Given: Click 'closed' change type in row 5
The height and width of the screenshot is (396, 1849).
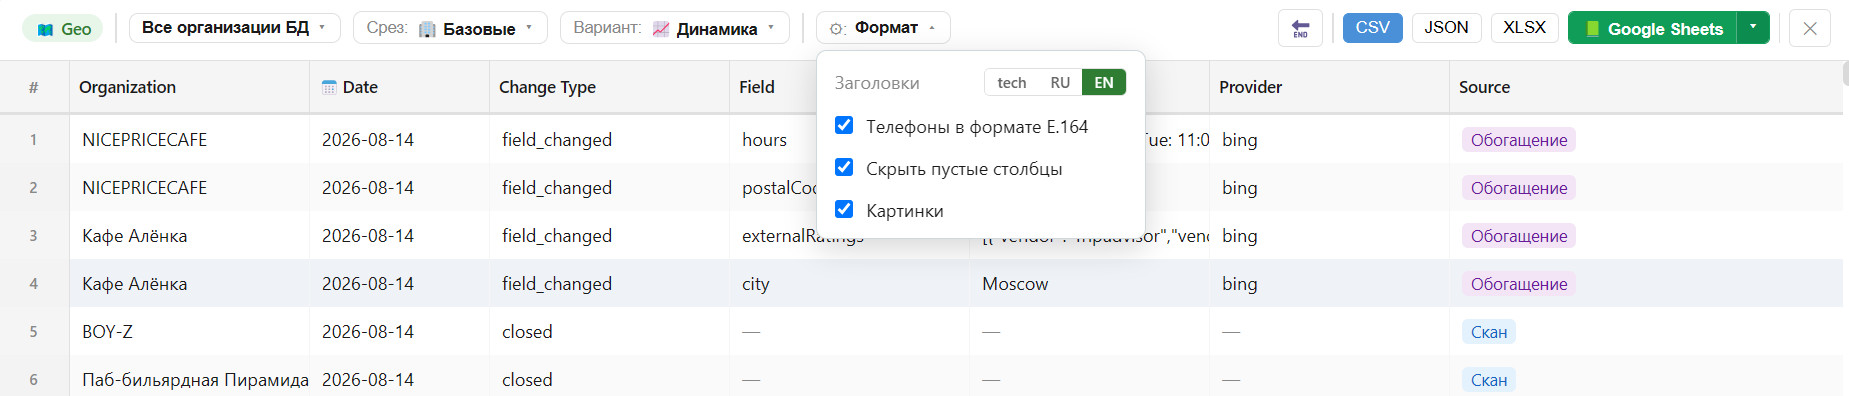Looking at the screenshot, I should pos(527,332).
